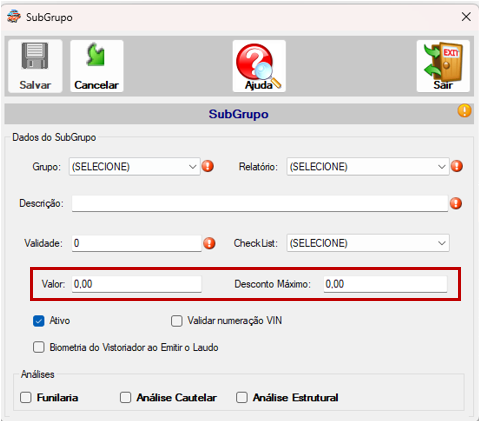The image size is (479, 421).
Task: Enable the Análise Cautelar checkbox
Action: pyautogui.click(x=125, y=397)
